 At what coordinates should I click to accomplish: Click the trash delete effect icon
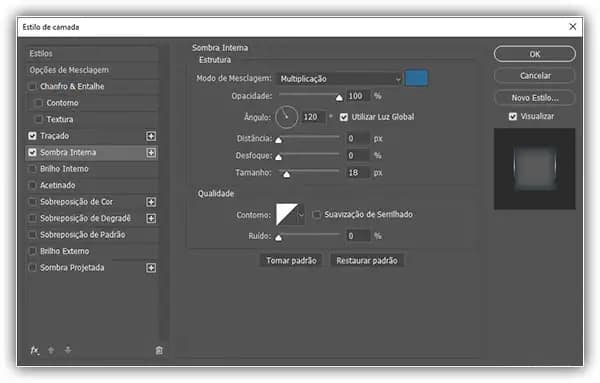159,350
